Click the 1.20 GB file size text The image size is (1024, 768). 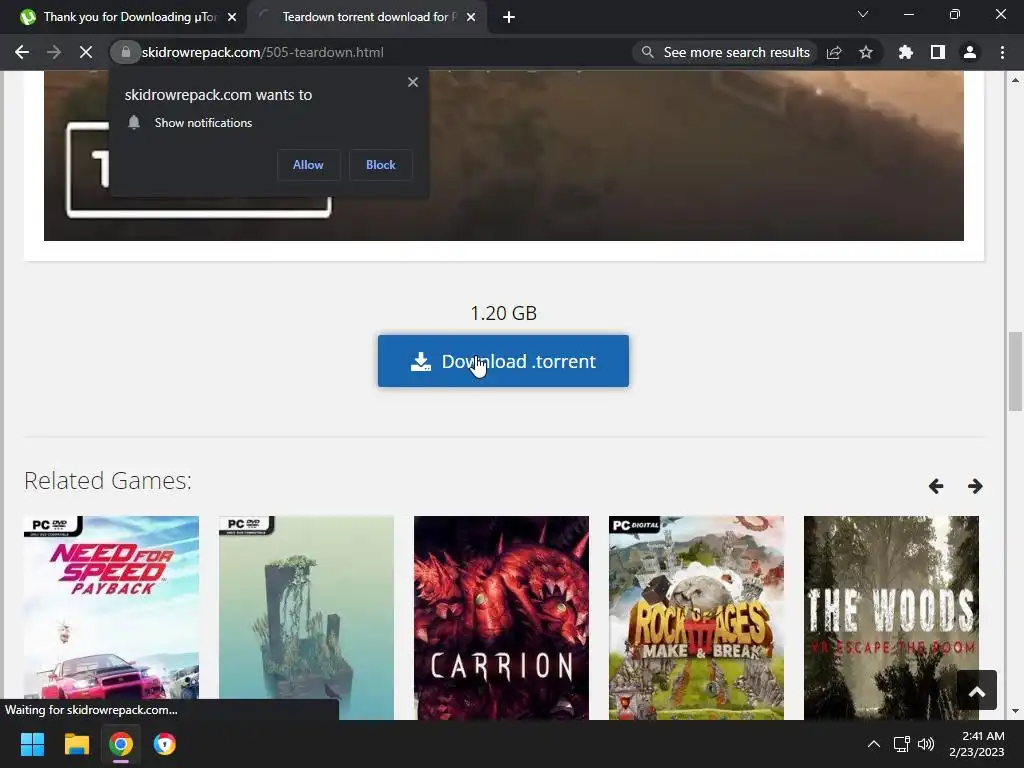[504, 313]
